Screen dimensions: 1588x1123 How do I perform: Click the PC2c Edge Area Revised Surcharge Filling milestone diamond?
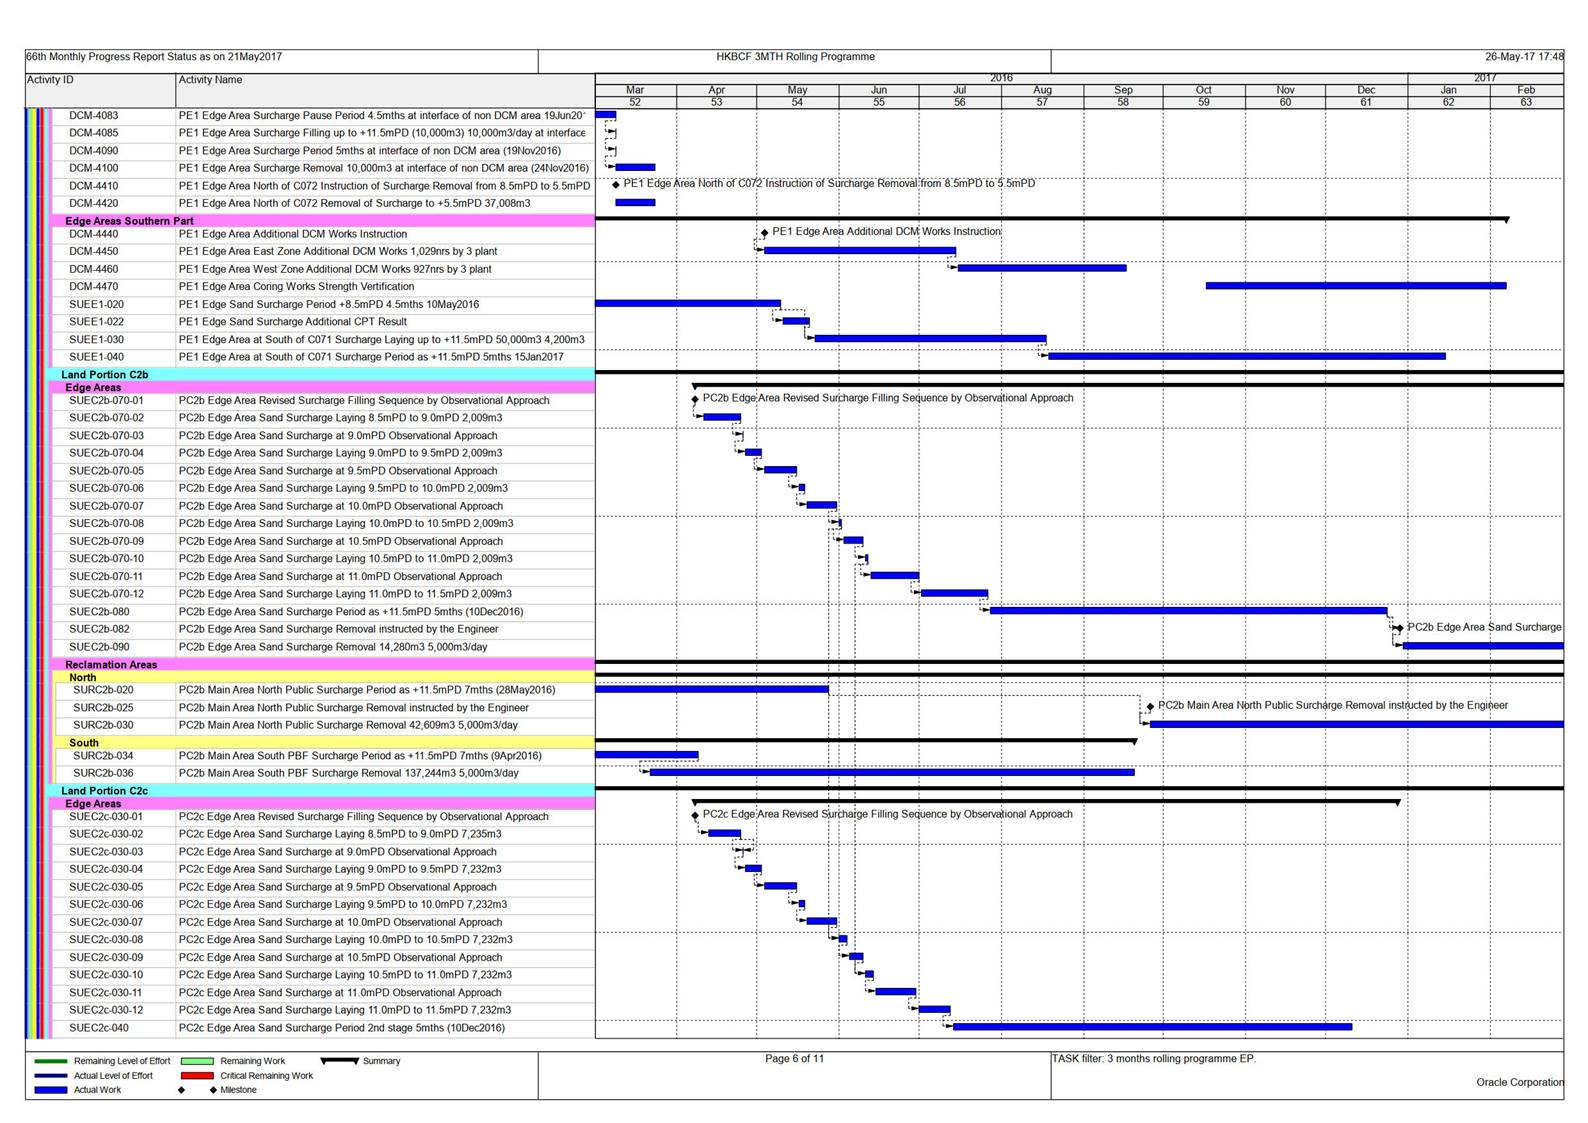[x=695, y=815]
